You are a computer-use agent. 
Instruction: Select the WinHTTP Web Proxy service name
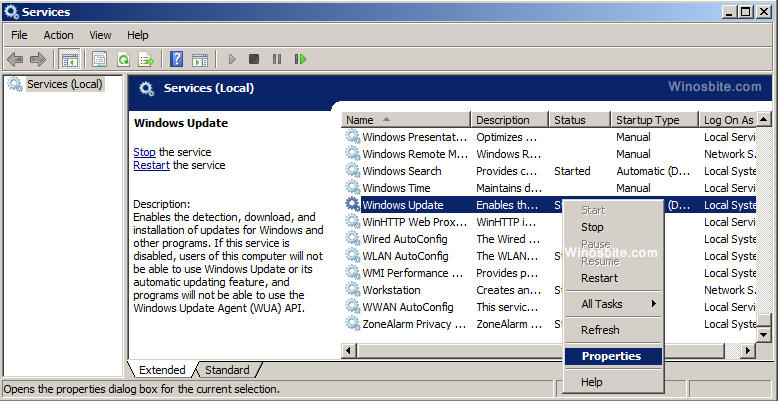click(x=415, y=222)
